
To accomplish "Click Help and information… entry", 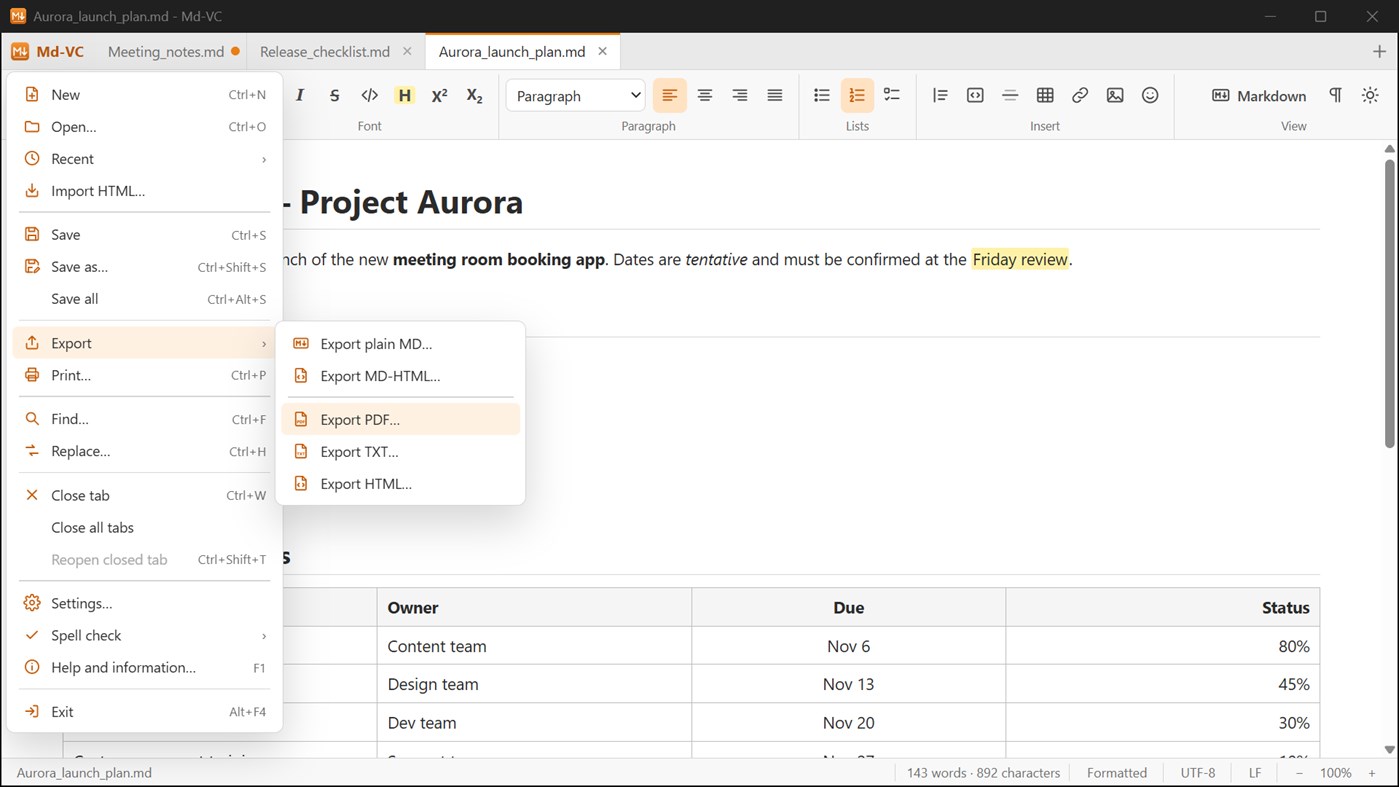I will pyautogui.click(x=145, y=667).
